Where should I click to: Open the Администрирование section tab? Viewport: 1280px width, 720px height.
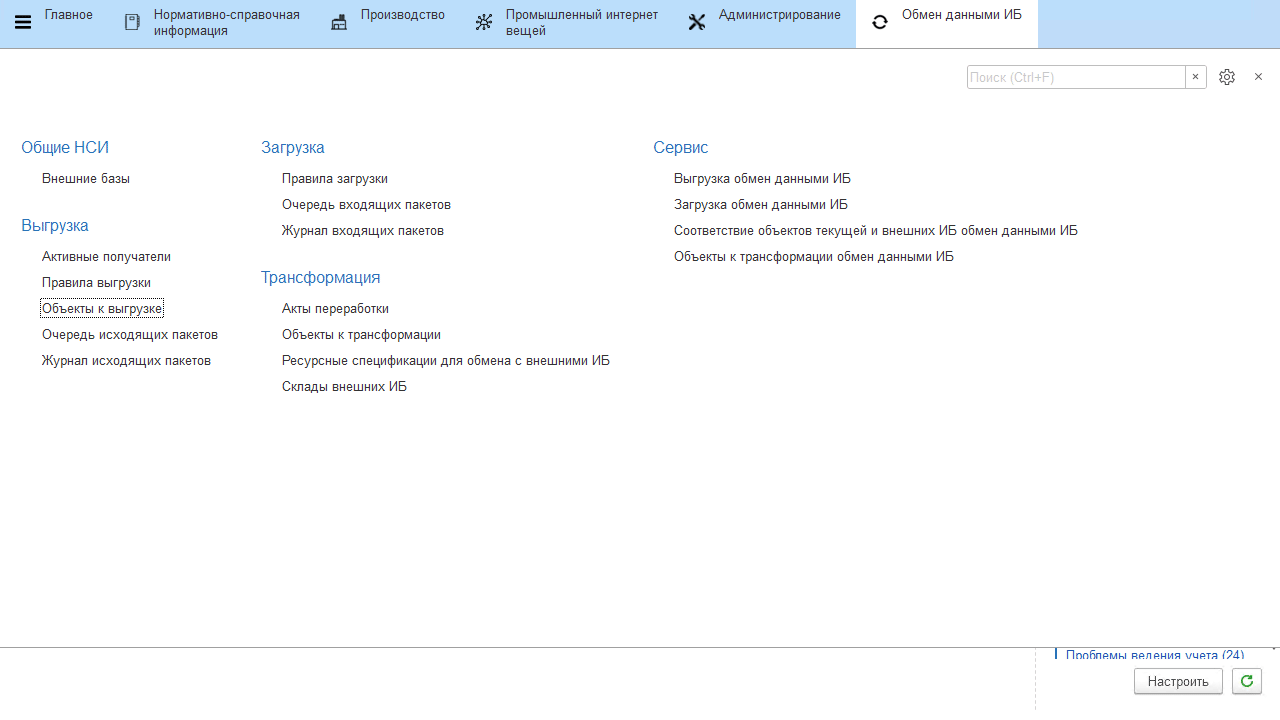(779, 15)
